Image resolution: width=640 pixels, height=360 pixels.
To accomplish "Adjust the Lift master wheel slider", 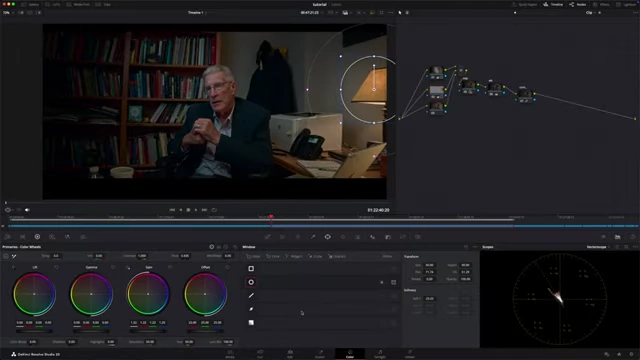I will click(x=34, y=331).
